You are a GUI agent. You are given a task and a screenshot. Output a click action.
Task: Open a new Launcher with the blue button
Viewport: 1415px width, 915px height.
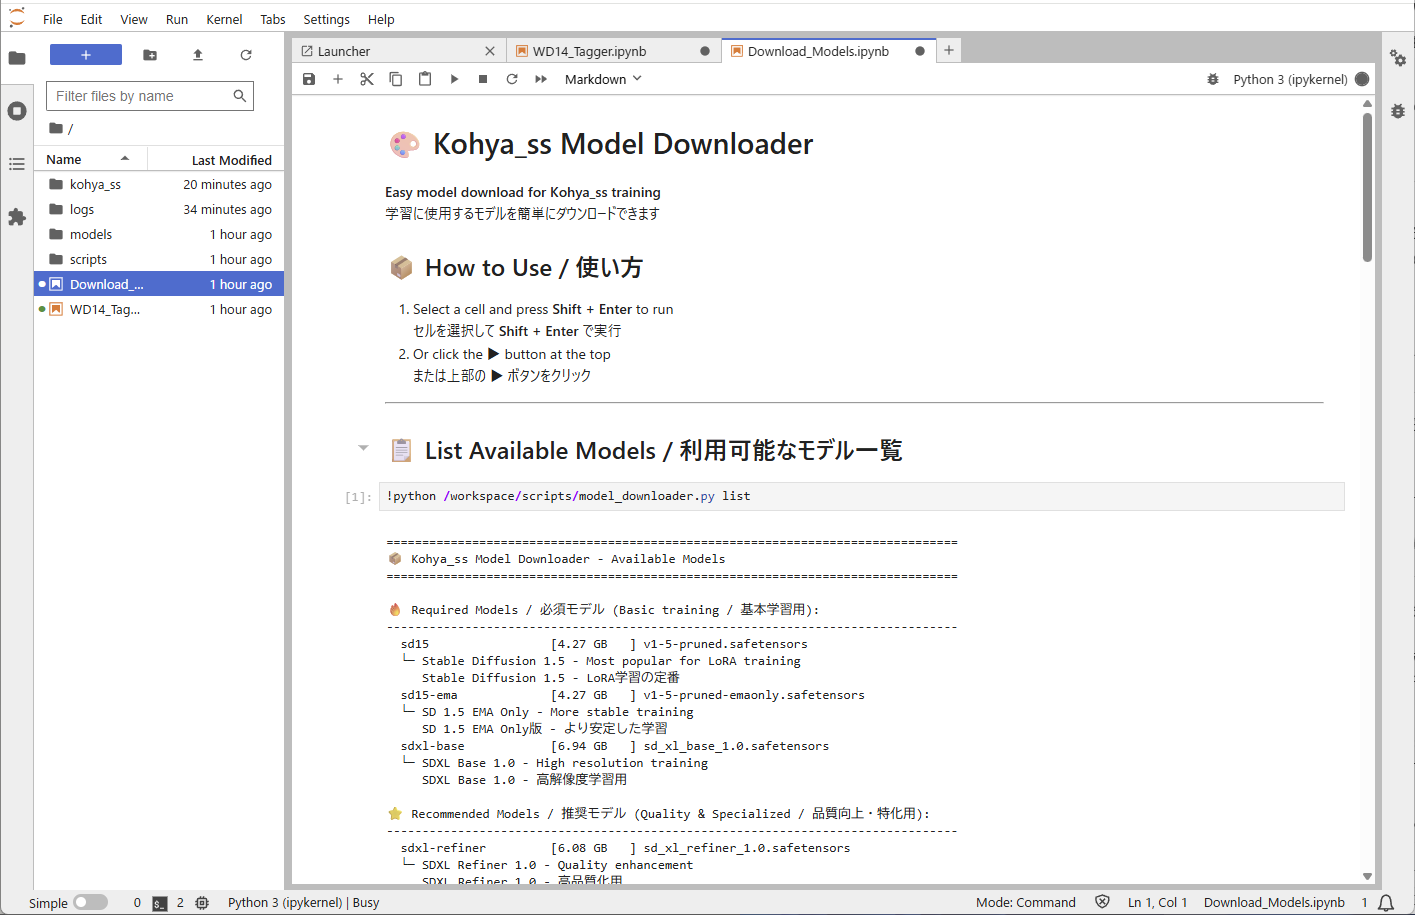[85, 53]
